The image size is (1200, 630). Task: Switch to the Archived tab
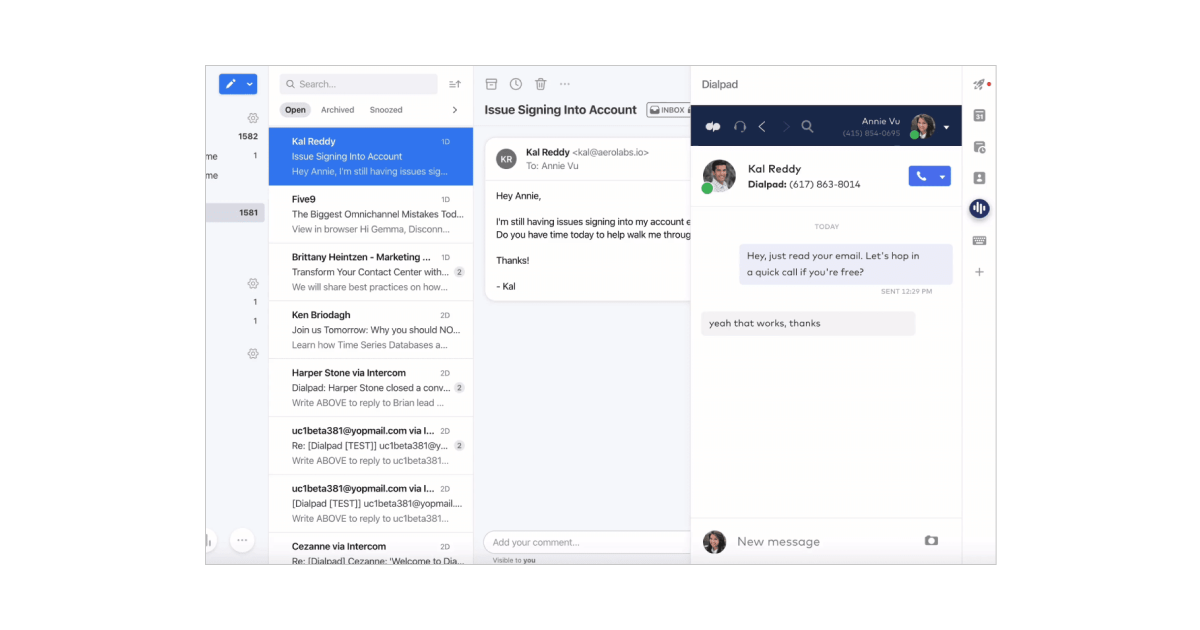coord(337,110)
